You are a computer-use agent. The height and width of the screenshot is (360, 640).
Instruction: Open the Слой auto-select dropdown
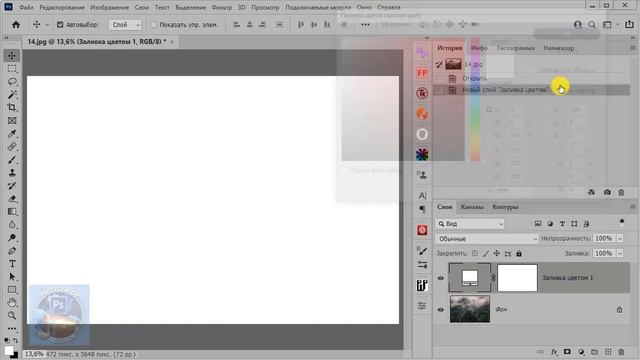coord(125,25)
